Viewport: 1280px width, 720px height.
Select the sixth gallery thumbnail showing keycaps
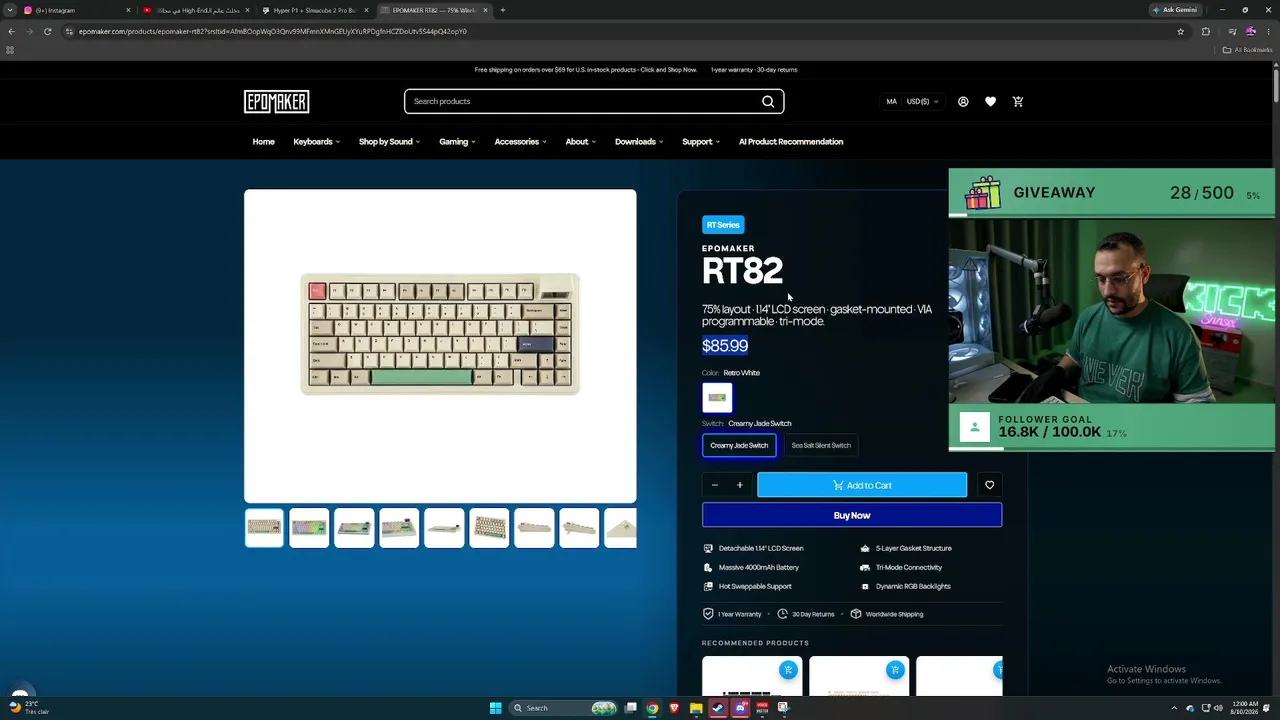489,528
